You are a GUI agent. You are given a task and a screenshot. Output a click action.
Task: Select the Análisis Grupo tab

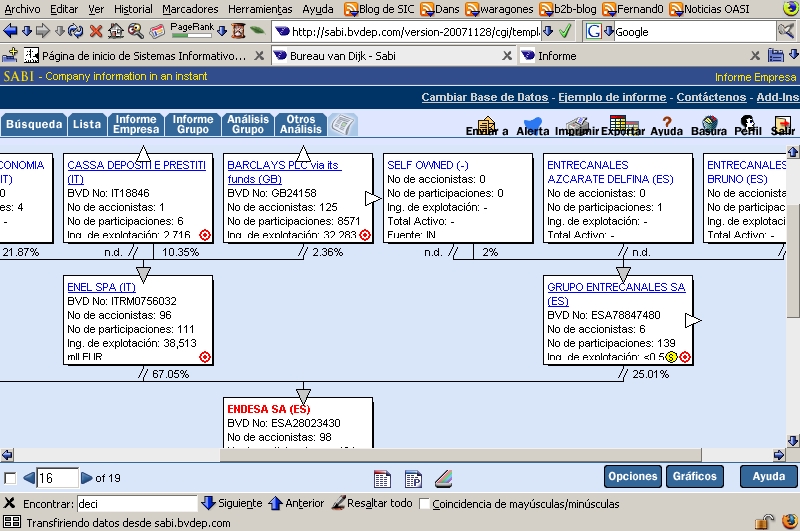pyautogui.click(x=248, y=124)
